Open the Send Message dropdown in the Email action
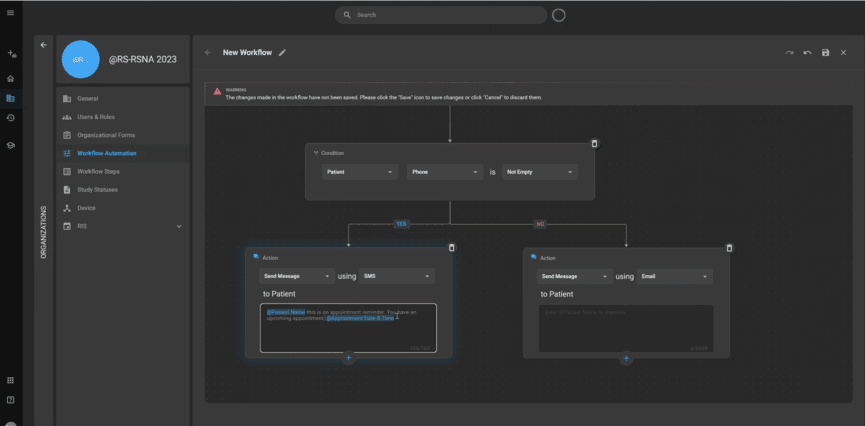The width and height of the screenshot is (865, 426). coord(575,276)
